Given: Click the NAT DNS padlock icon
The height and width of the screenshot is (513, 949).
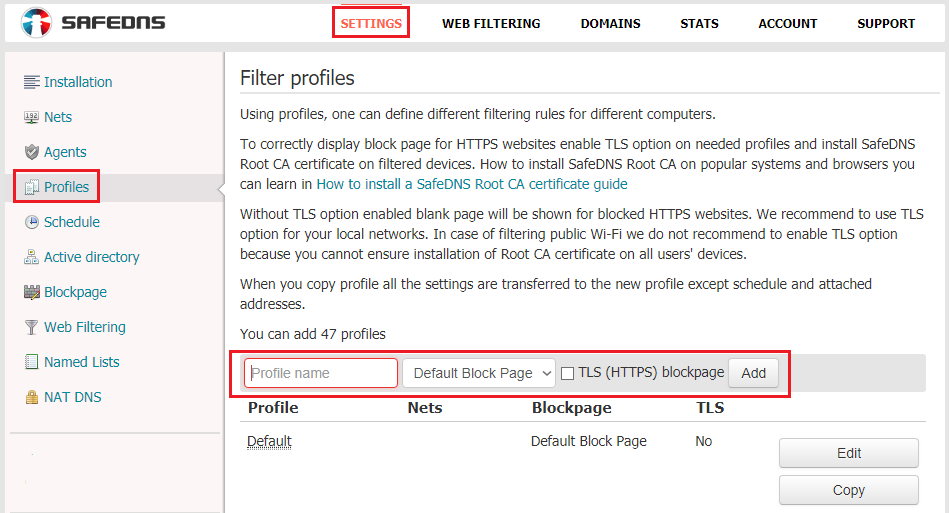Looking at the screenshot, I should (x=31, y=397).
